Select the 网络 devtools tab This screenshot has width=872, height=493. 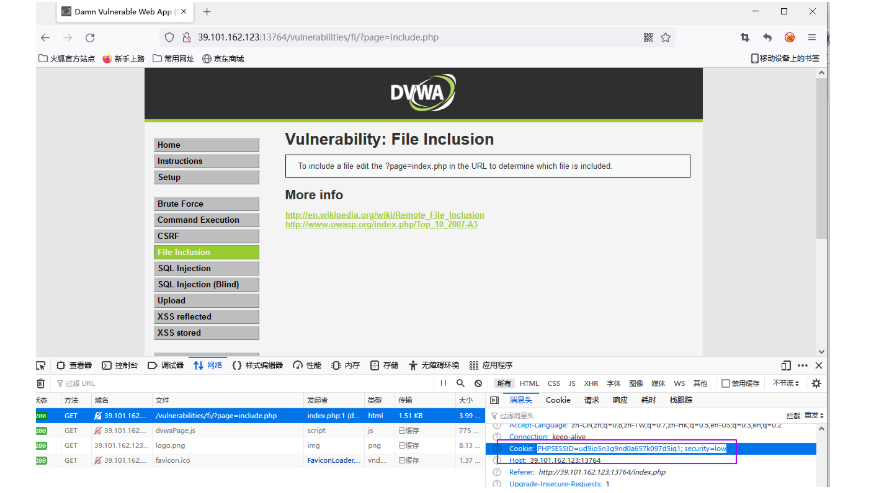pos(208,366)
